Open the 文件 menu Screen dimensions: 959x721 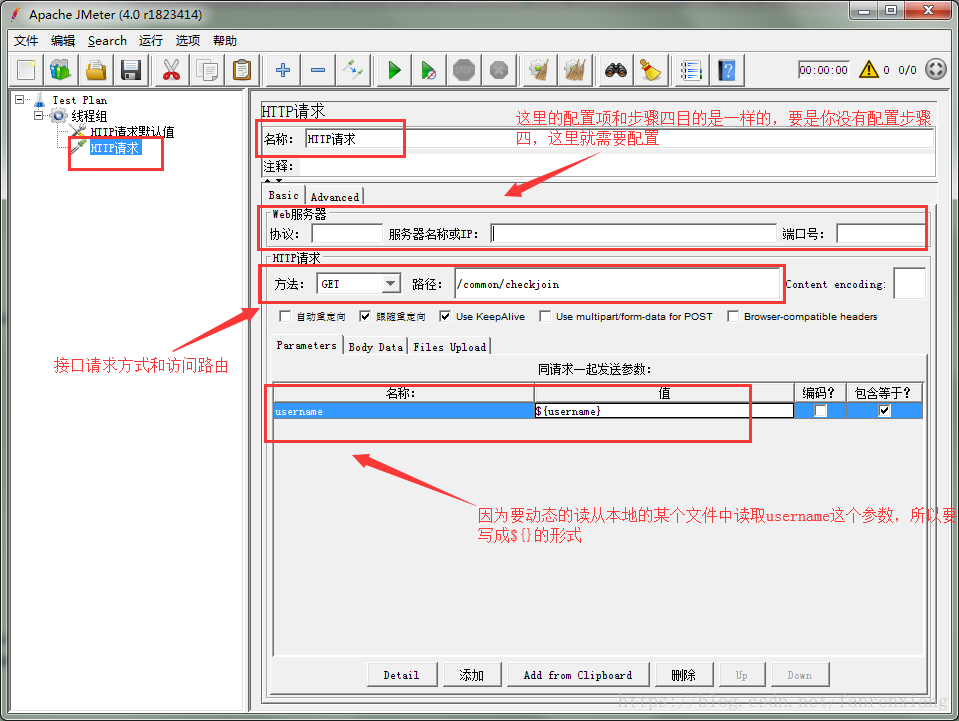26,41
